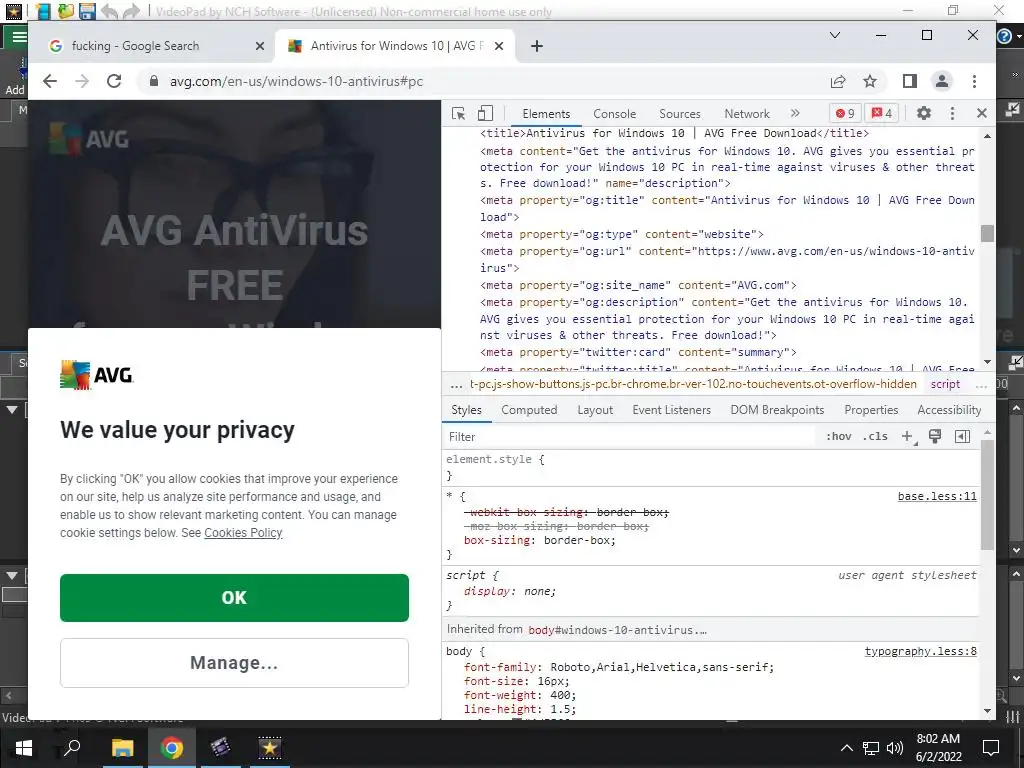Click the twitter:card meta tag line
Viewport: 1024px width, 768px height.
coord(638,353)
